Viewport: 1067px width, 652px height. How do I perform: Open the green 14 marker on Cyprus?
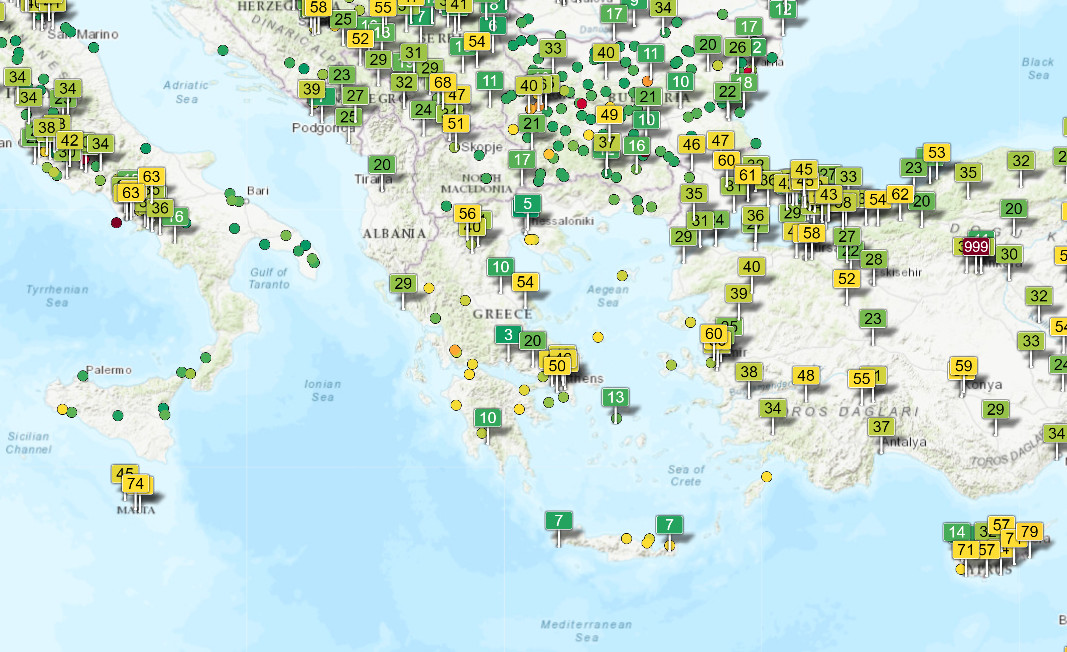[958, 532]
